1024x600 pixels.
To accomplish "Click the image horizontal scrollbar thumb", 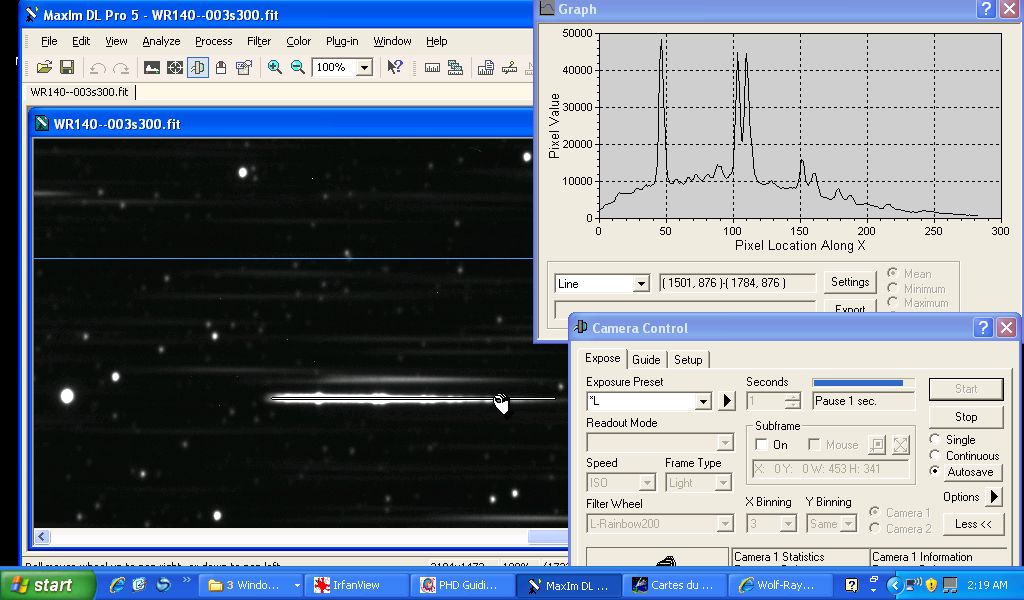I will (x=547, y=537).
